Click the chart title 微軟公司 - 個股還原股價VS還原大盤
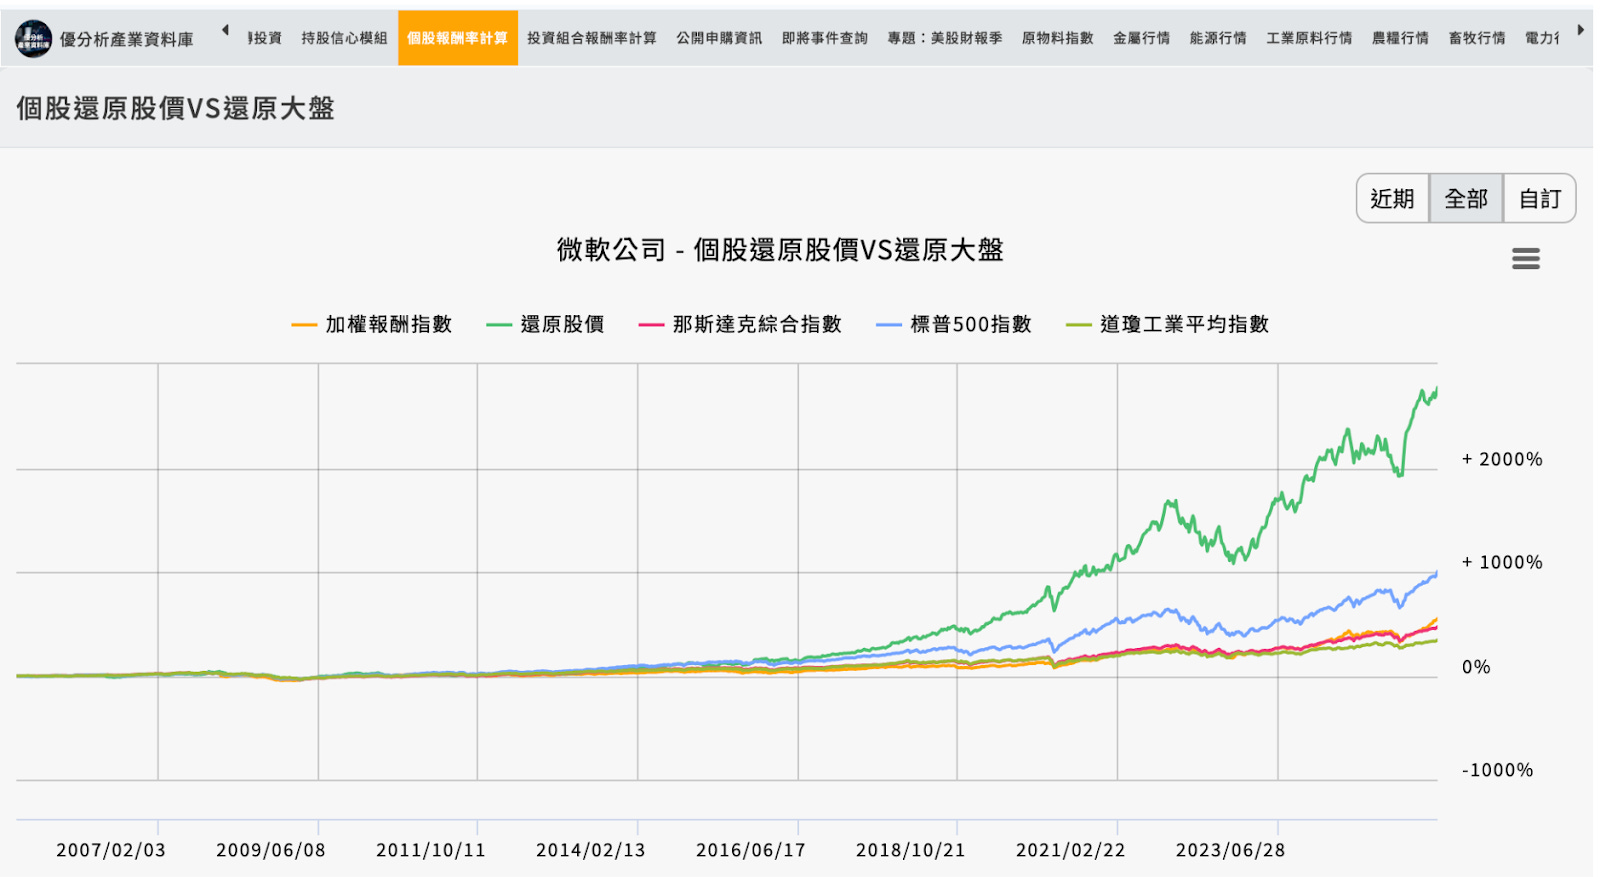The height and width of the screenshot is (877, 1600). tap(780, 250)
